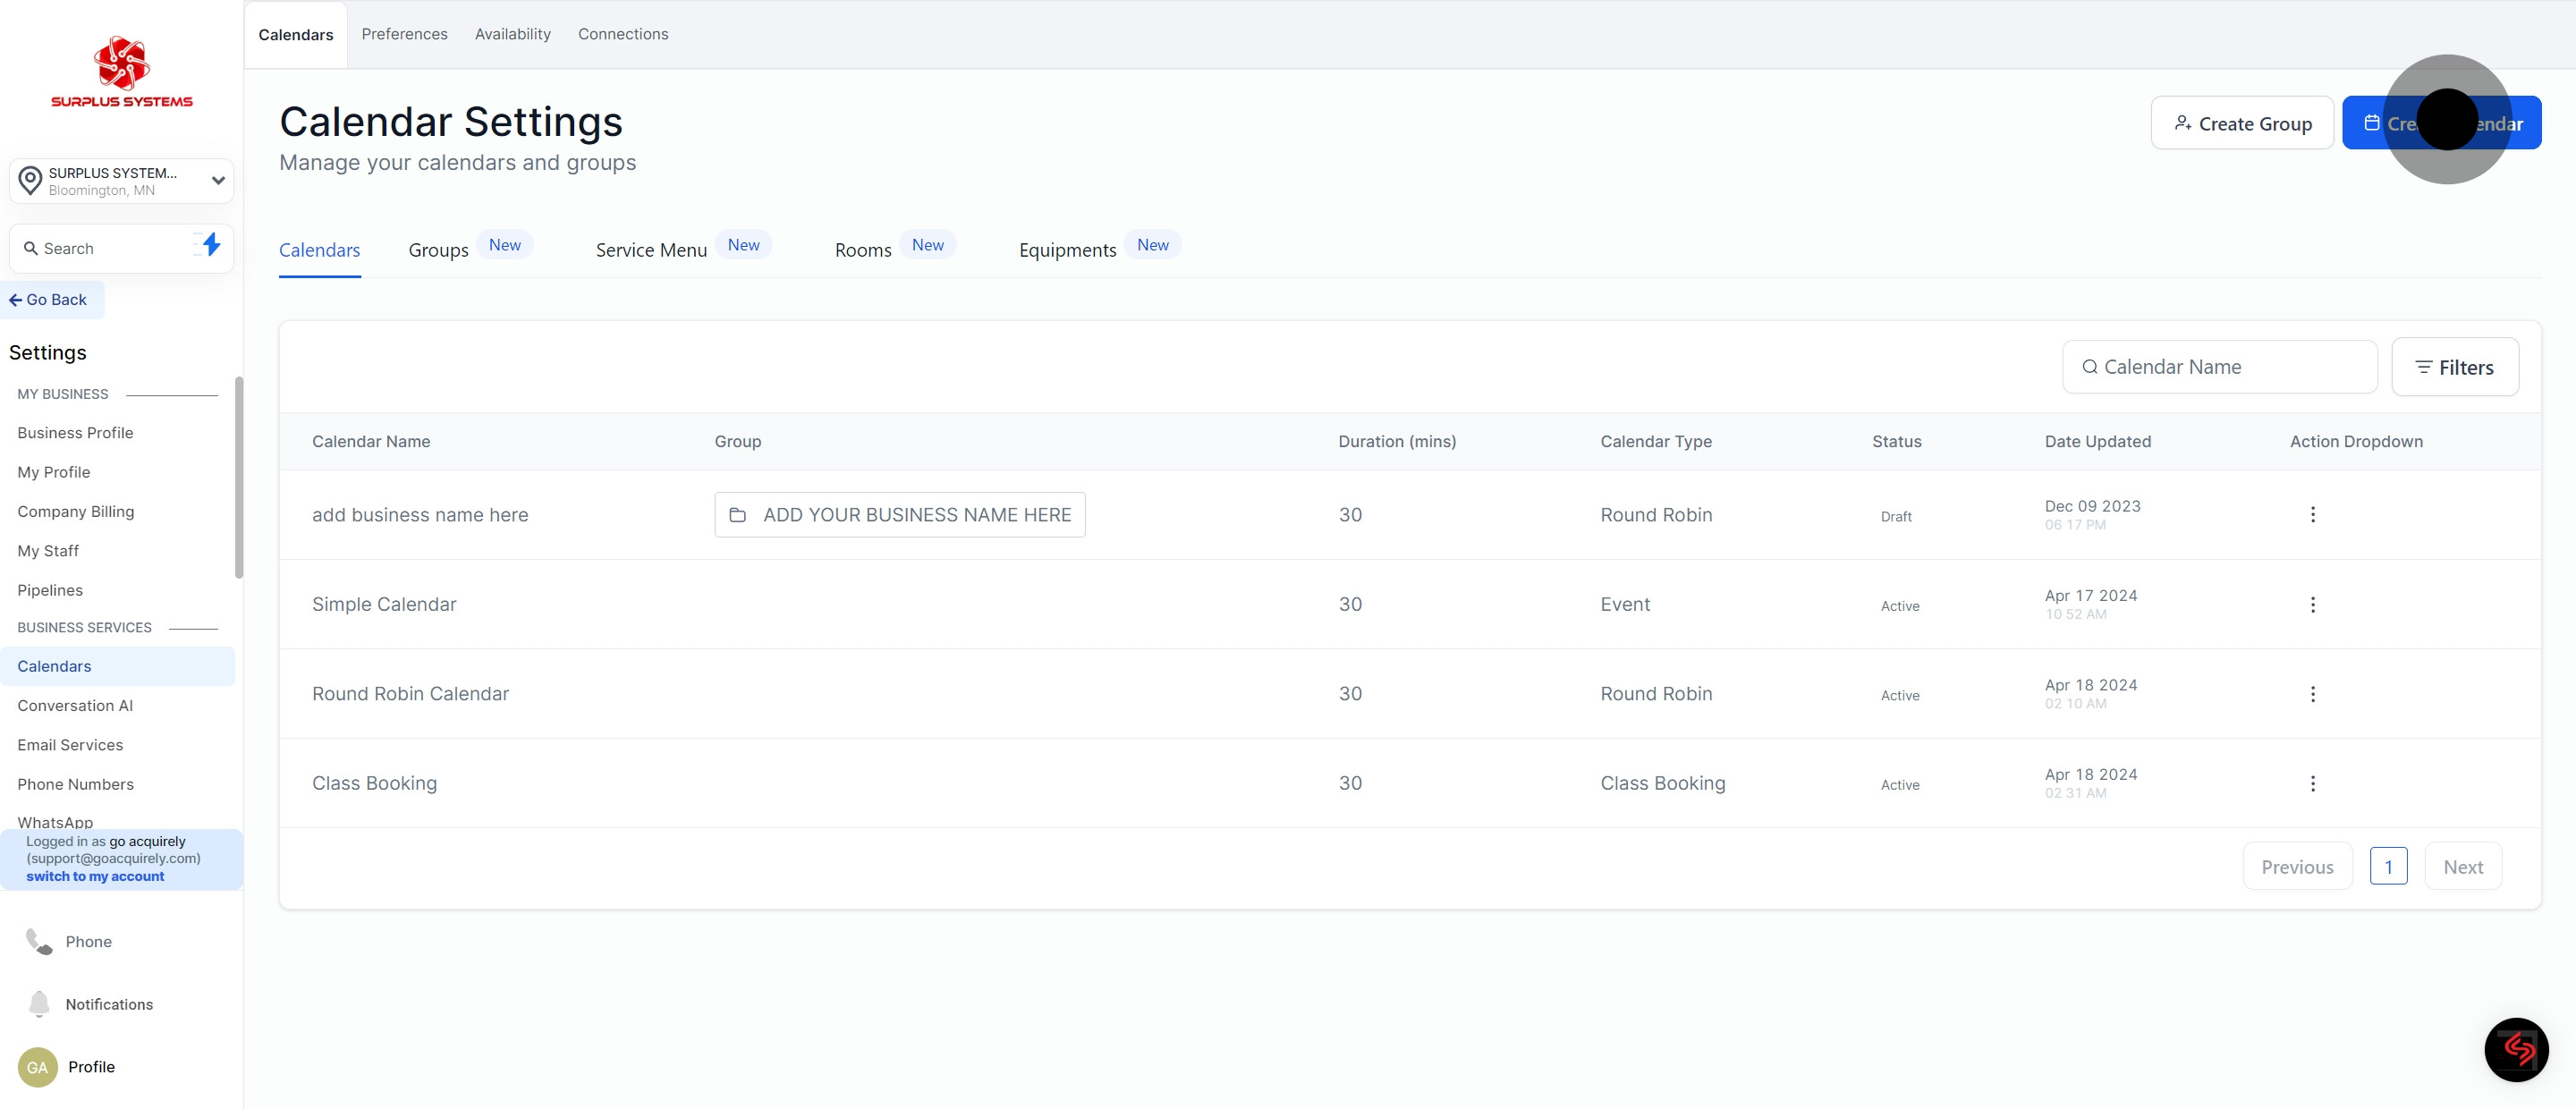Open the folder group picker labeled ADD YOUR BUSINESS NAME HERE

(x=899, y=514)
